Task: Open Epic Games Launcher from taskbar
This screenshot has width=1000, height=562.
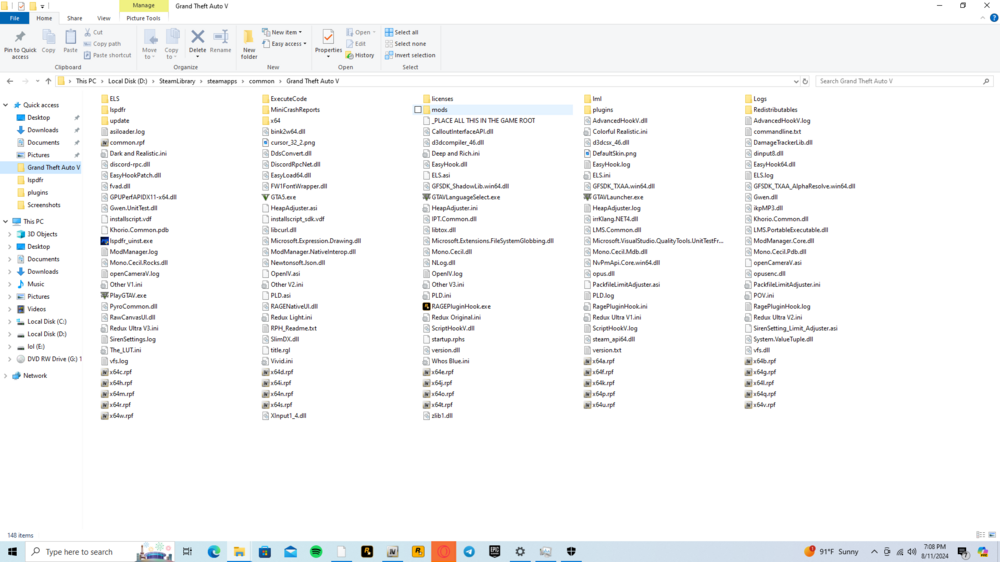Action: click(494, 552)
